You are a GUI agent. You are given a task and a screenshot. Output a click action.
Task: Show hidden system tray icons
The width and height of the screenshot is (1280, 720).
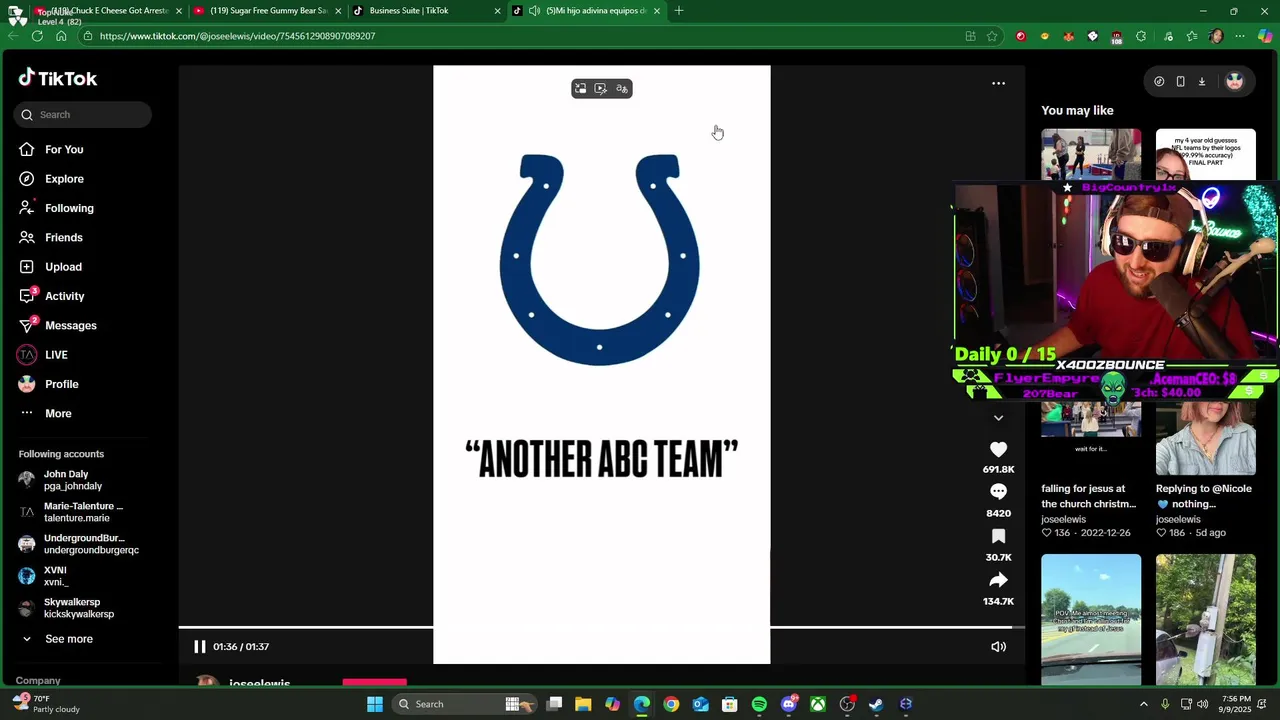(1144, 704)
